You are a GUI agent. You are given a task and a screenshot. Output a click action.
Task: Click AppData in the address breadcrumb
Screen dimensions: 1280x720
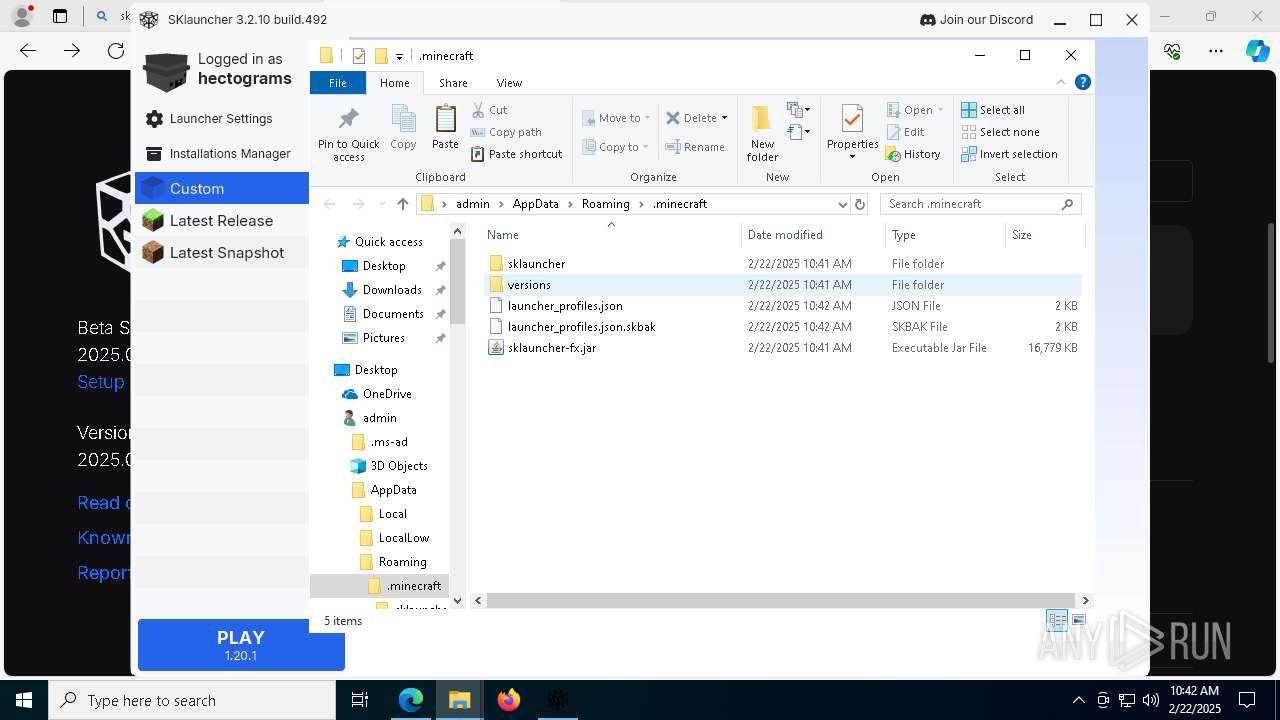click(x=535, y=204)
